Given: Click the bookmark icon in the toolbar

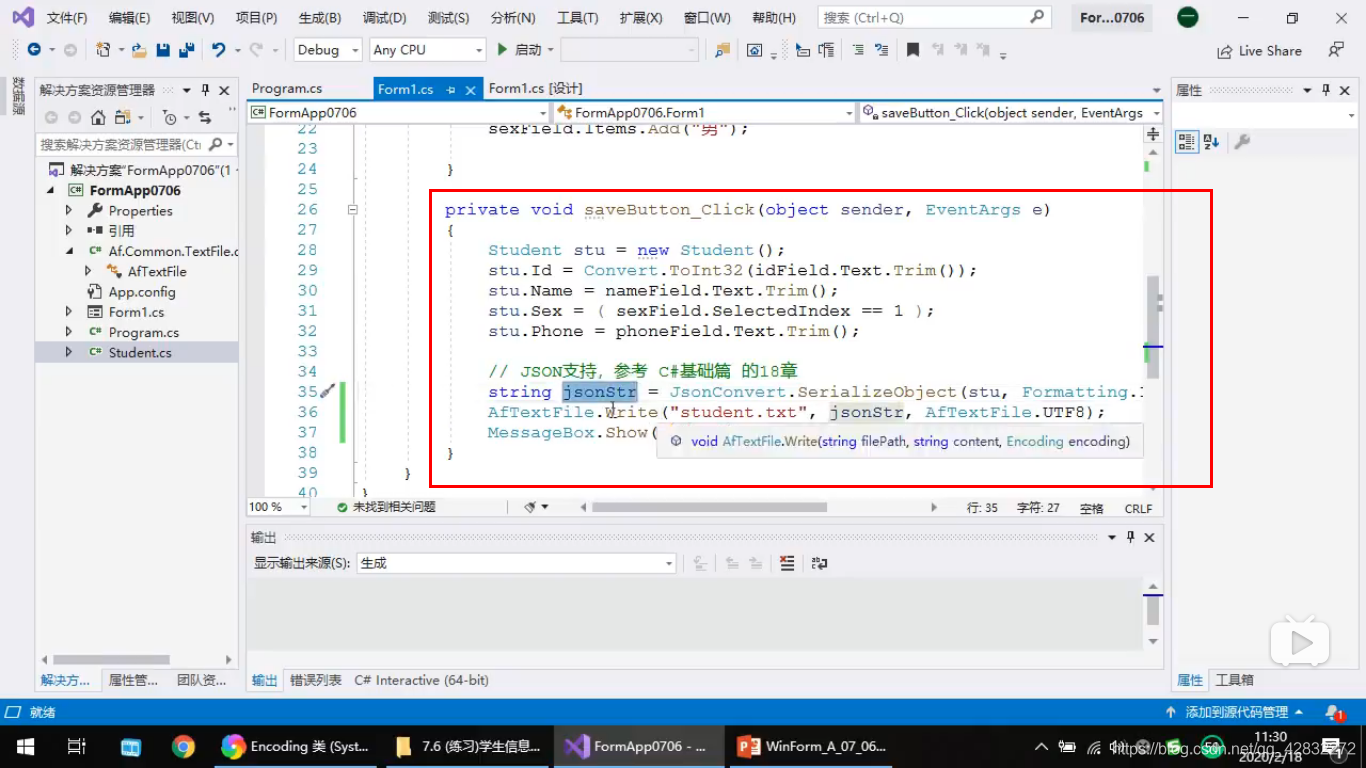Looking at the screenshot, I should pyautogui.click(x=912, y=50).
